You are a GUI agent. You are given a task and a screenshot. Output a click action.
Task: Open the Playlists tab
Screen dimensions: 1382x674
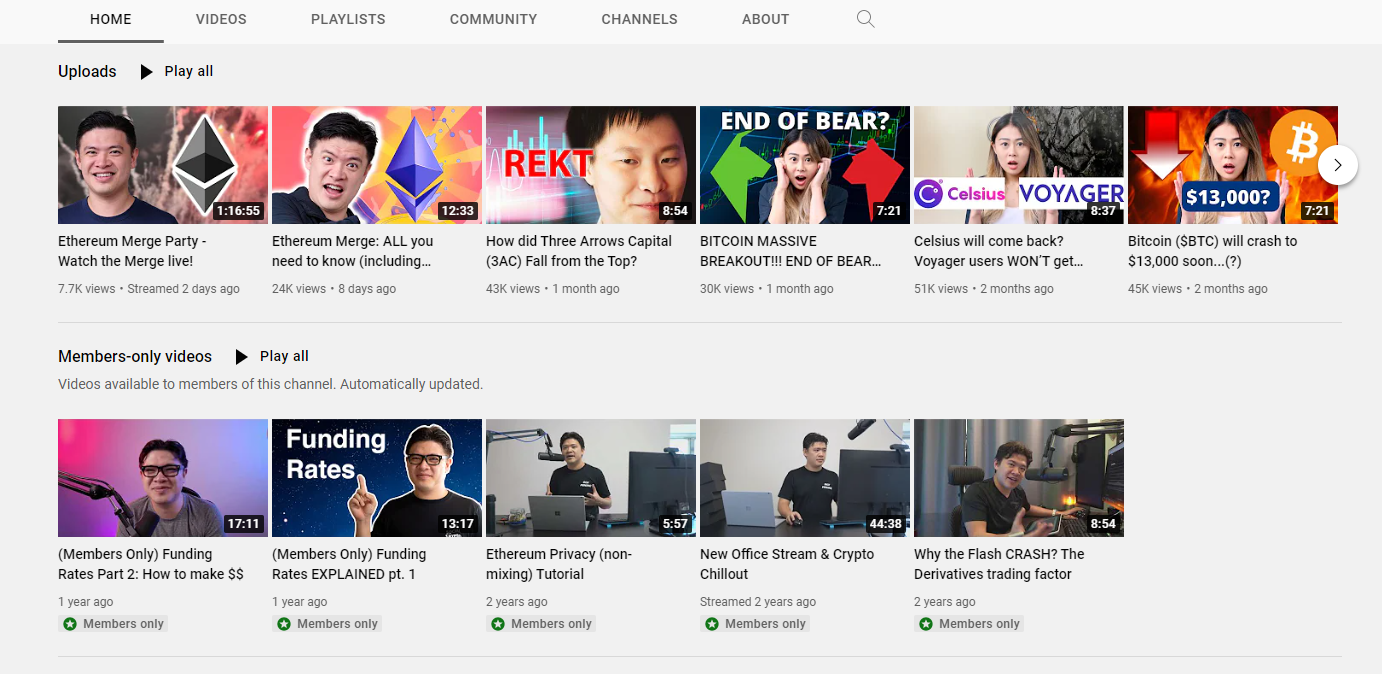pyautogui.click(x=348, y=19)
